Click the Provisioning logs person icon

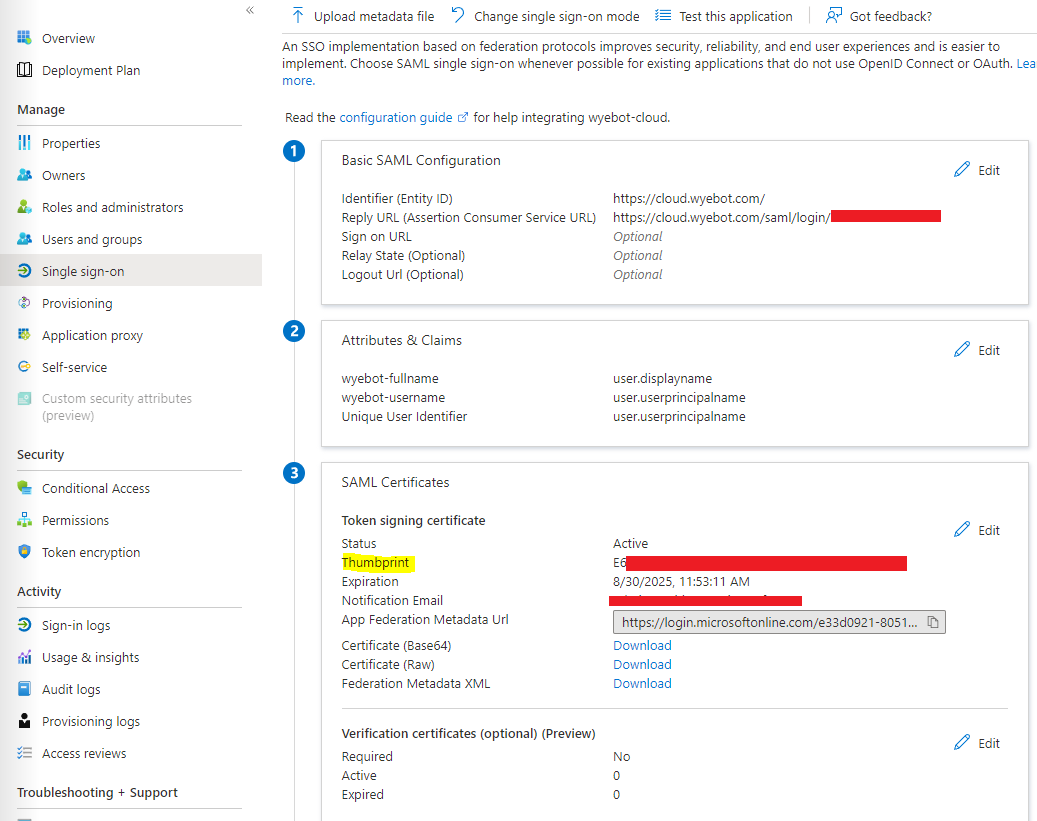[24, 720]
